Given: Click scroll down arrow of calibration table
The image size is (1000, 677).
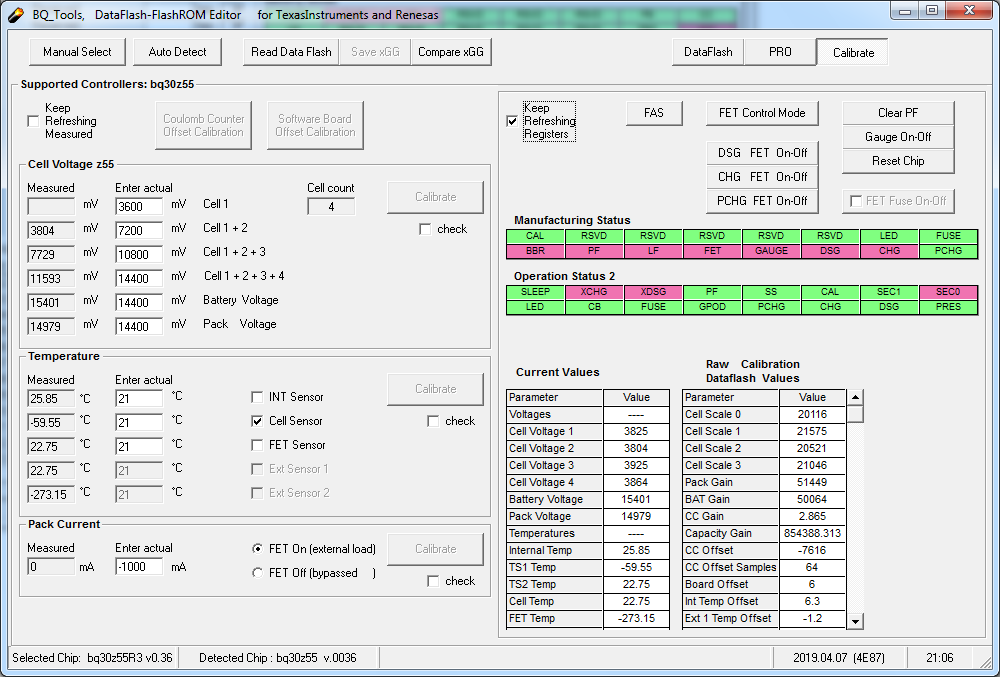Looking at the screenshot, I should pyautogui.click(x=855, y=620).
